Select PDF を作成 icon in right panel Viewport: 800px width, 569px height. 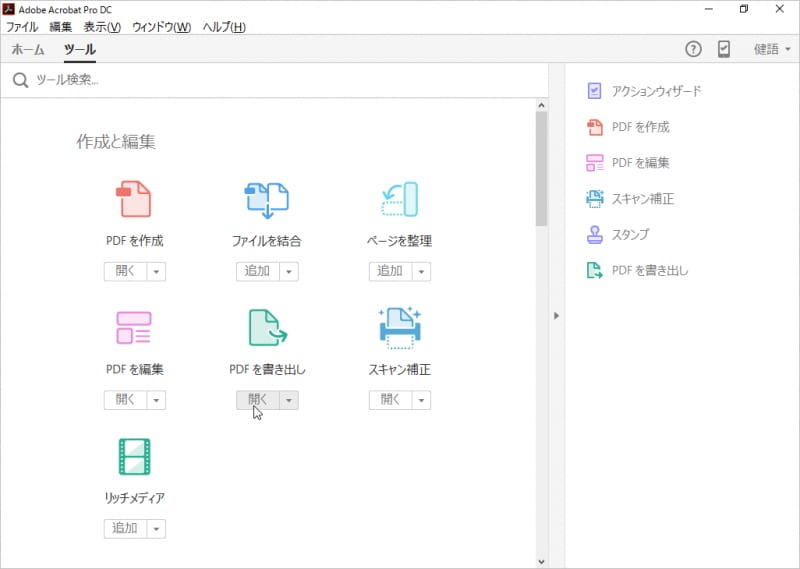click(x=594, y=127)
